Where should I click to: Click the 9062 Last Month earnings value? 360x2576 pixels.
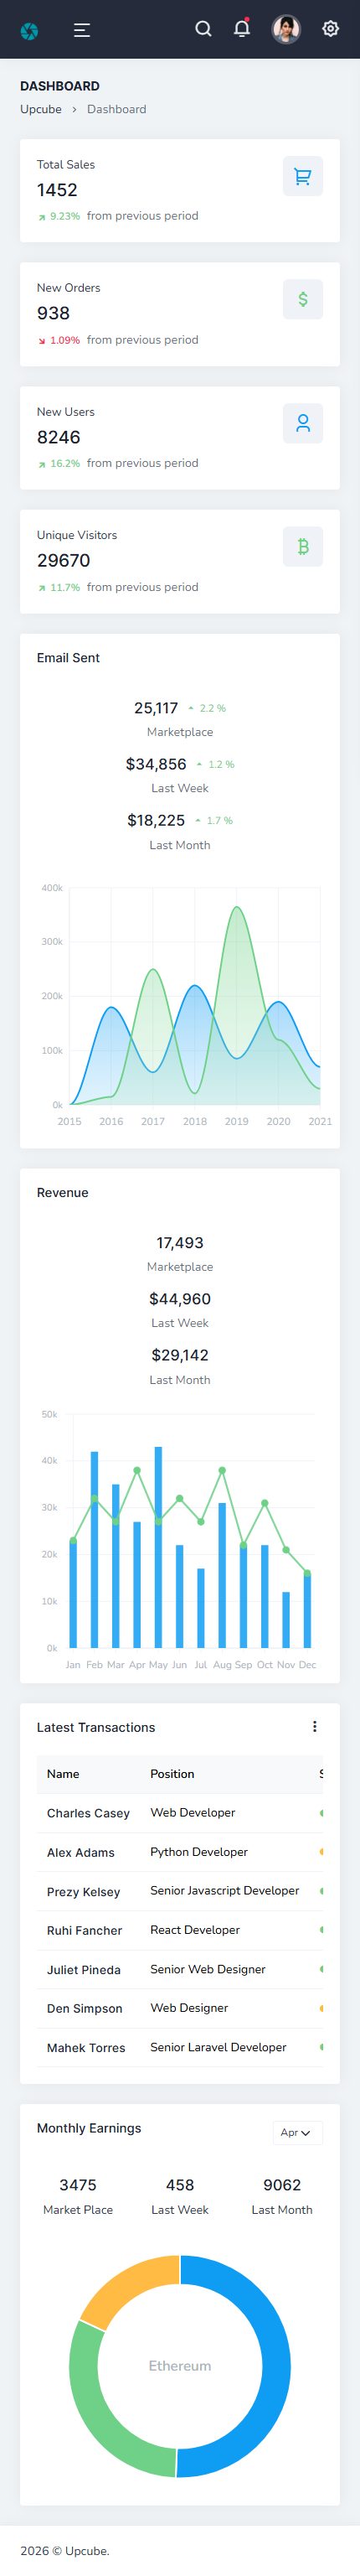point(282,2184)
